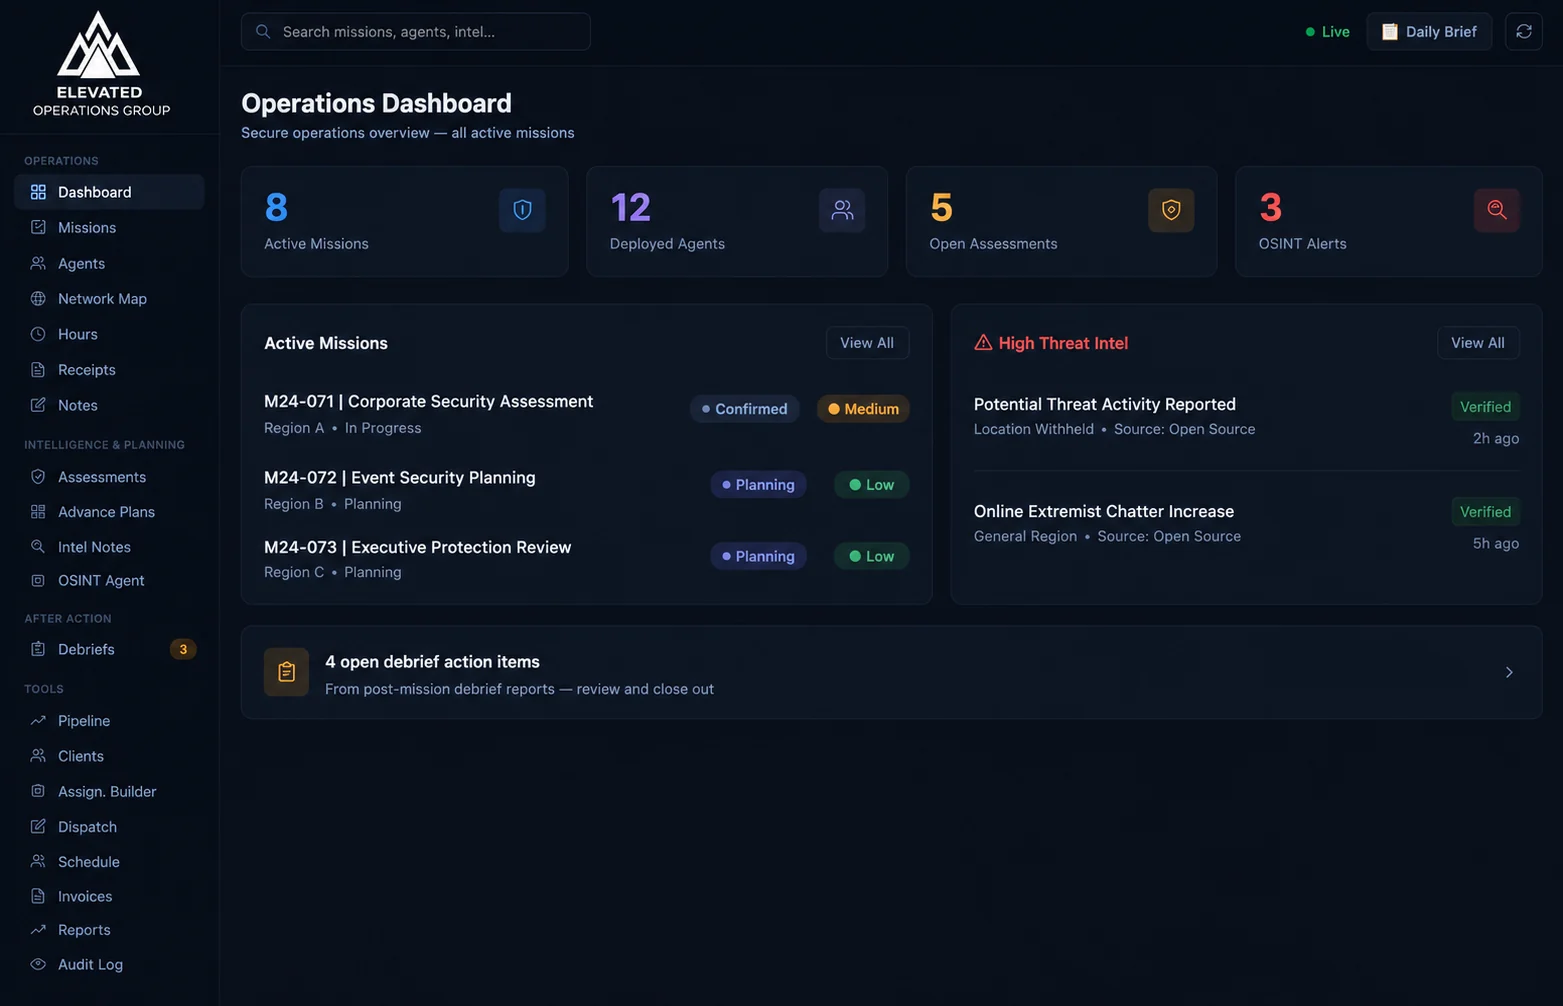
Task: Click the refresh icon button
Action: tap(1523, 32)
